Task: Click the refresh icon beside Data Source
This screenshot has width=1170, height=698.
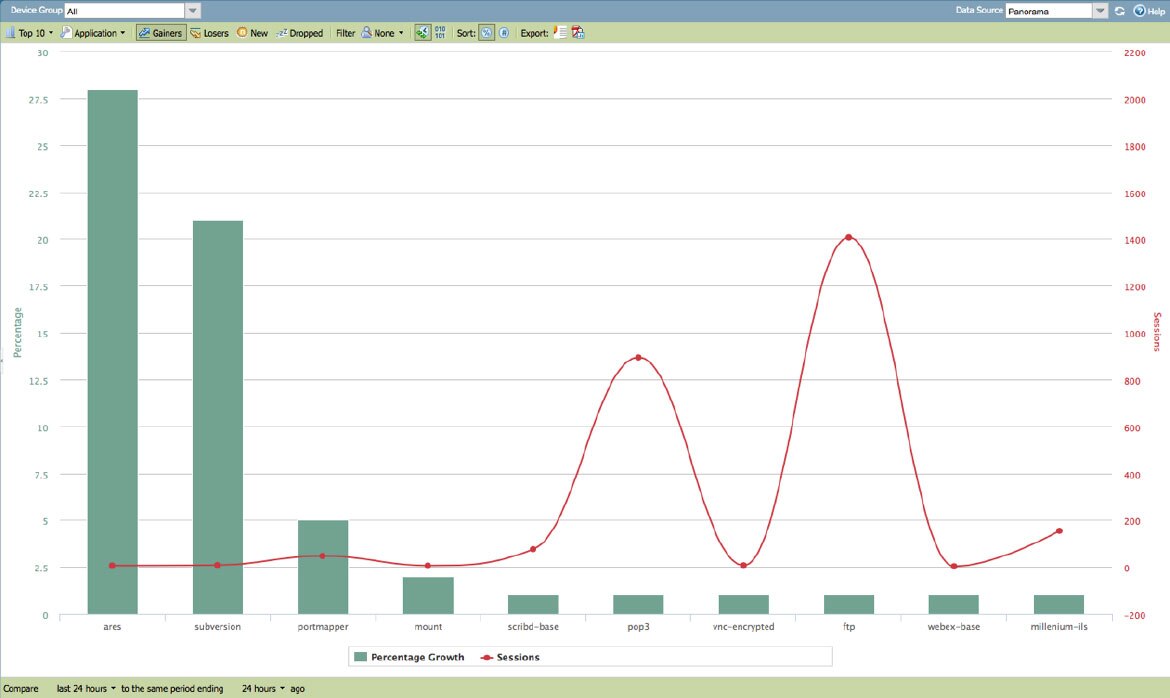Action: click(x=1120, y=10)
